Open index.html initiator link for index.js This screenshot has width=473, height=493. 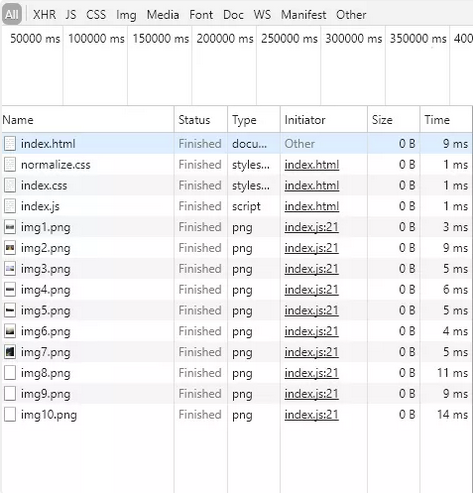(x=312, y=206)
